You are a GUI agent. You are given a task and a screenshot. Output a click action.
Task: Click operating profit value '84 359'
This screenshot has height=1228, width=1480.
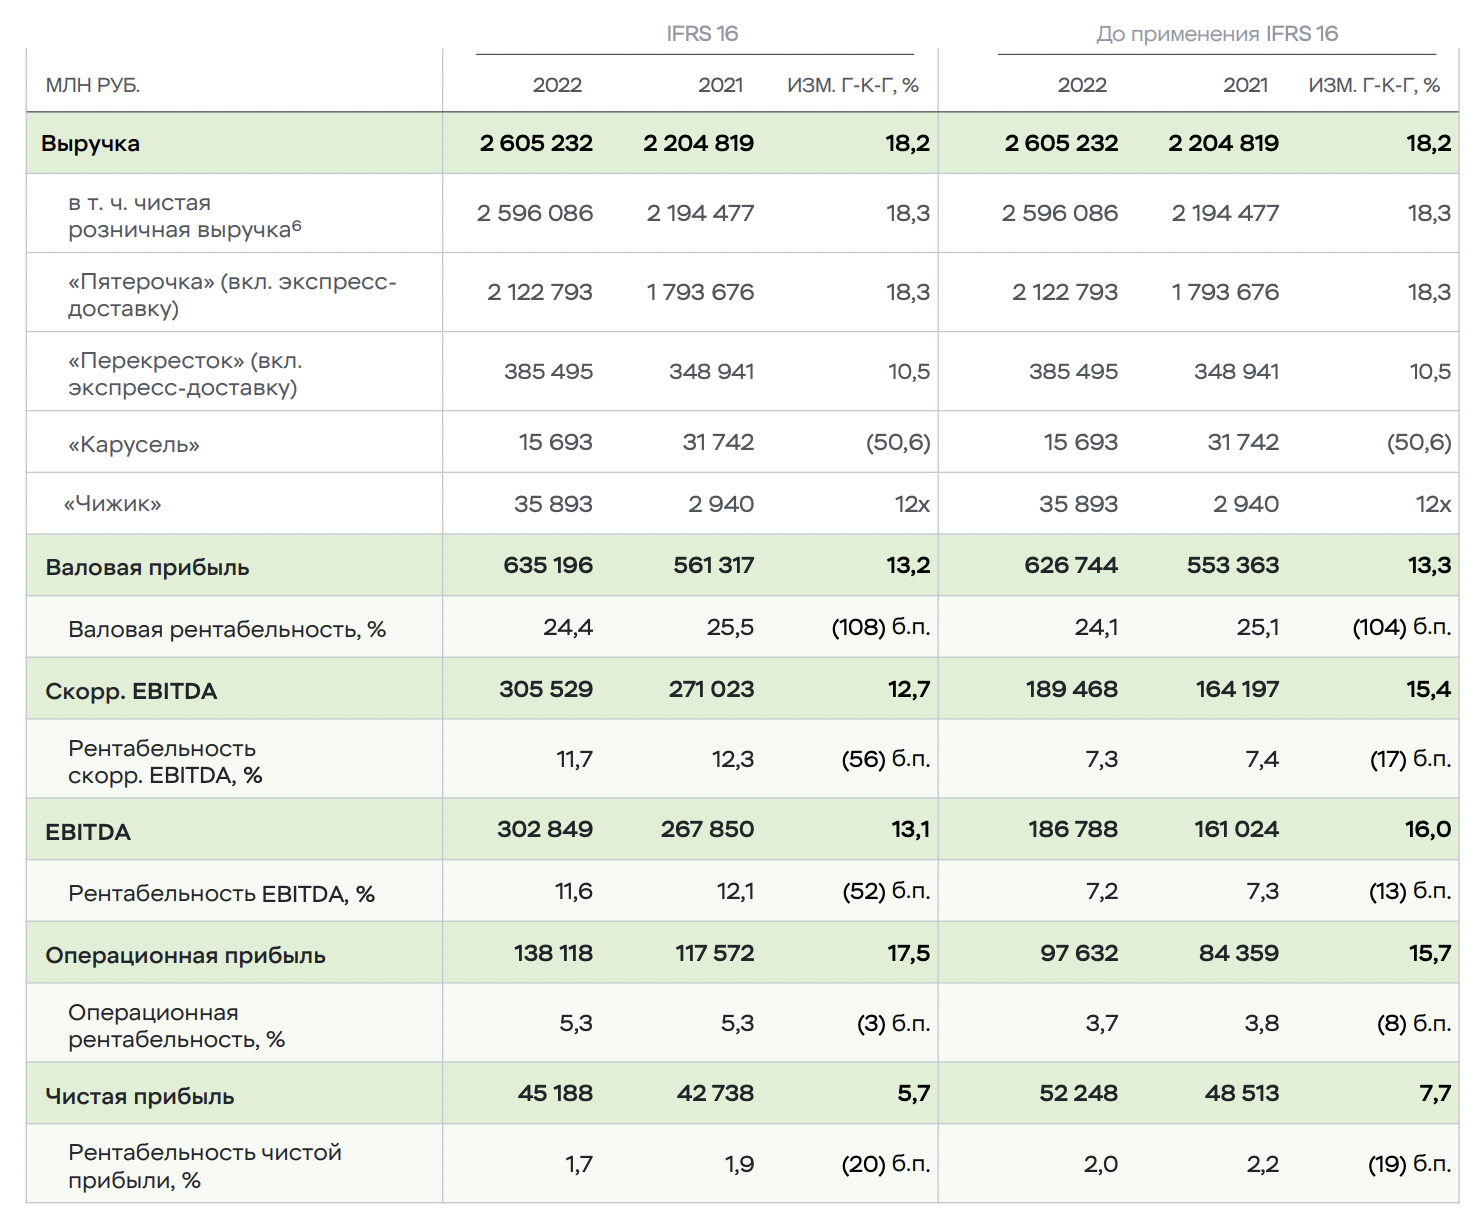tap(1239, 953)
